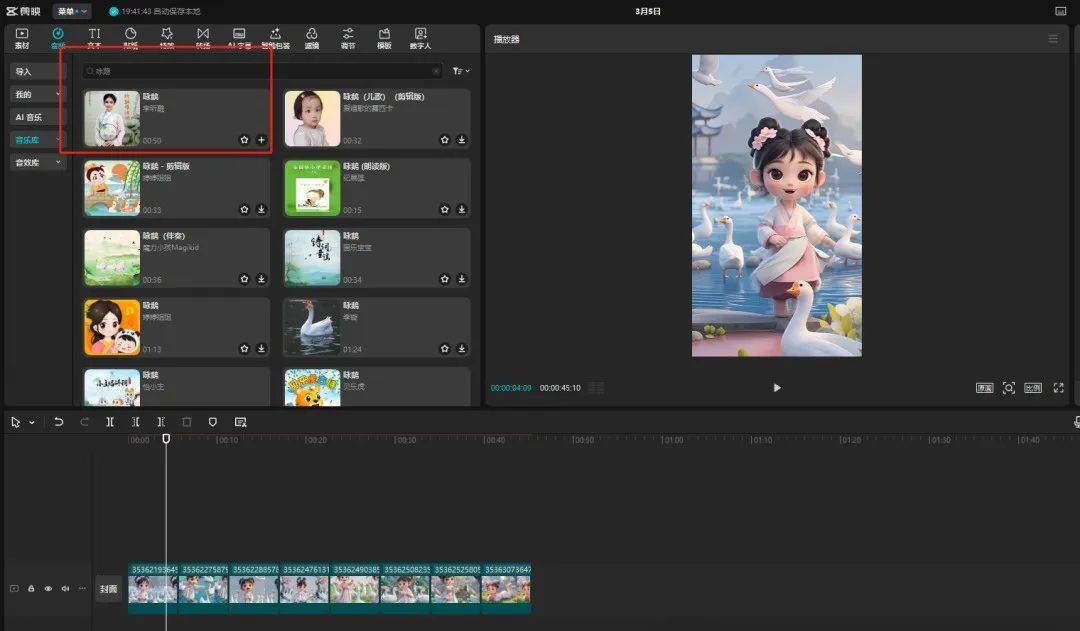Open the 素材 (Media) tab
Viewport: 1080px width, 631px height.
coord(22,38)
